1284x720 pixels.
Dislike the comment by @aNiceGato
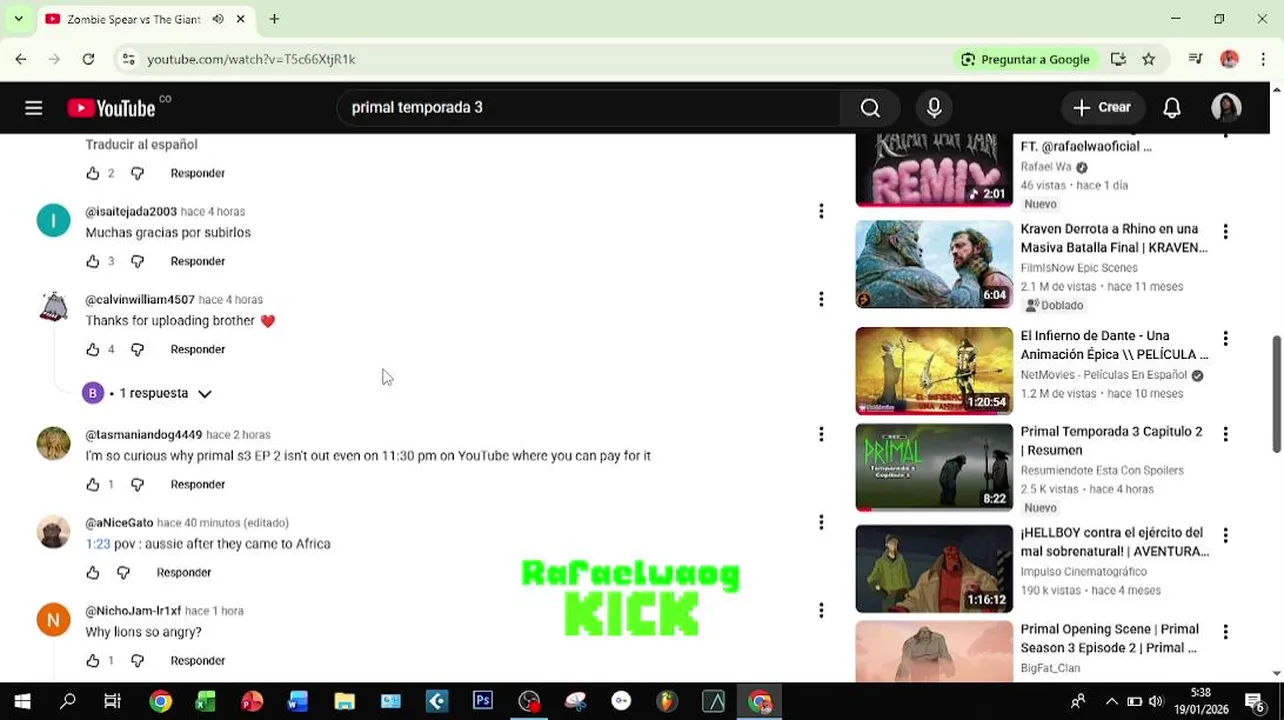click(x=123, y=572)
